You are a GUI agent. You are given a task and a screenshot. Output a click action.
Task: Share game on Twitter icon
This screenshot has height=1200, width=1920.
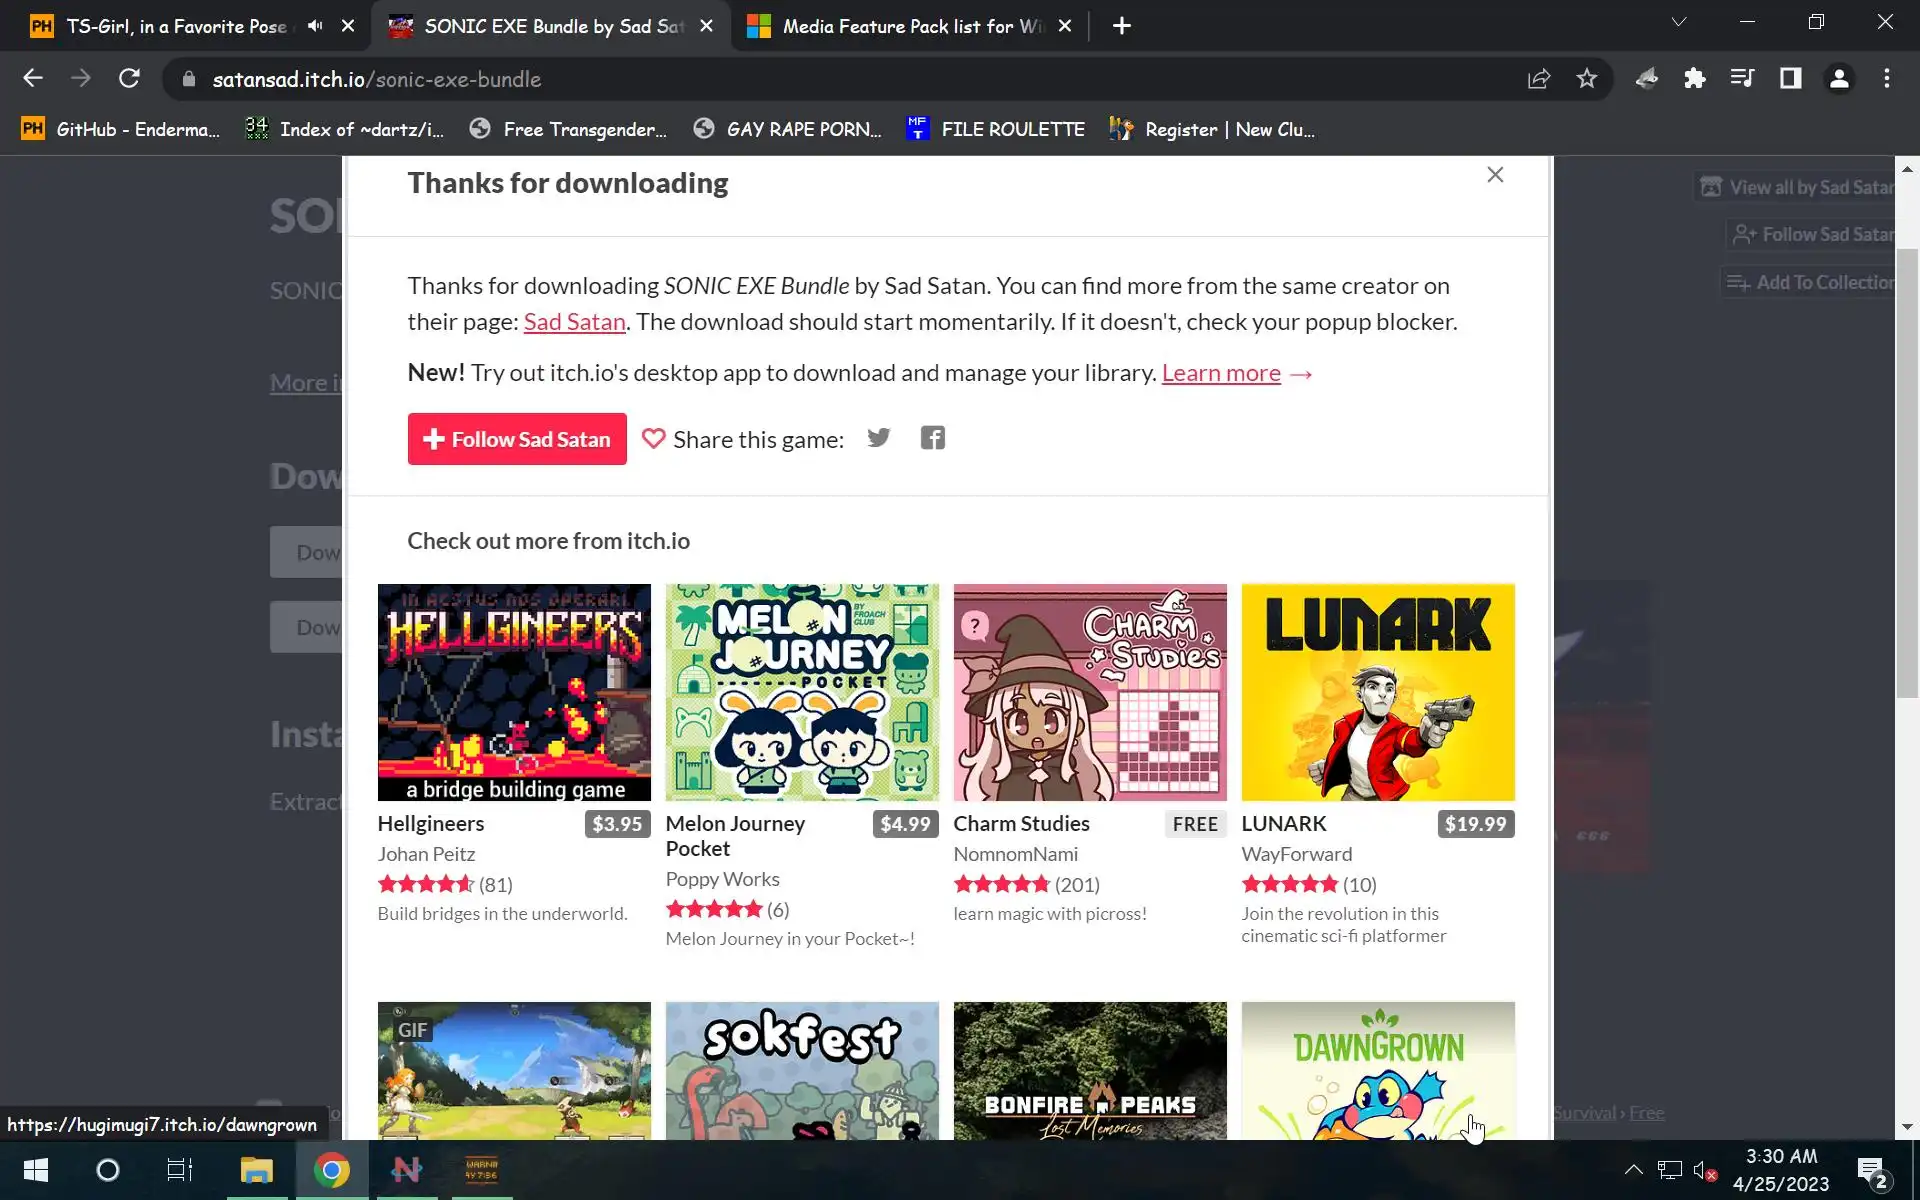878,438
